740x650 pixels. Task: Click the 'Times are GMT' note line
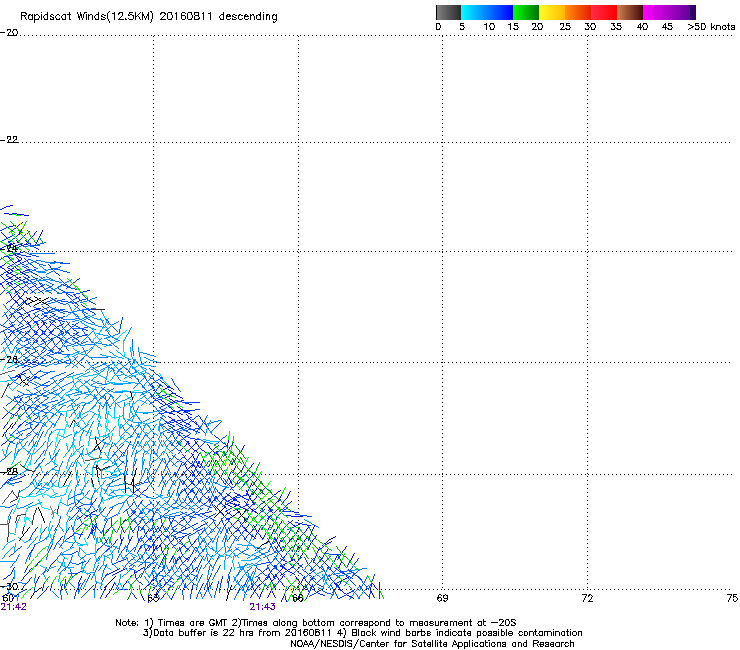coord(316,623)
